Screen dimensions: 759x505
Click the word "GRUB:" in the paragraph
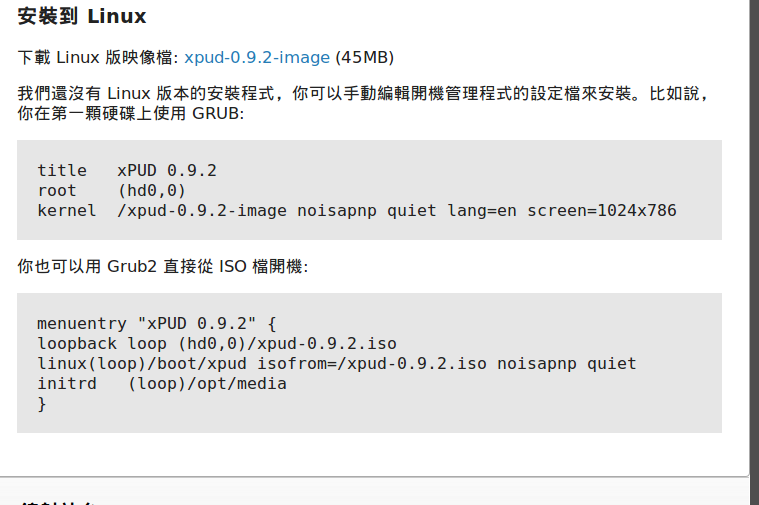click(218, 113)
